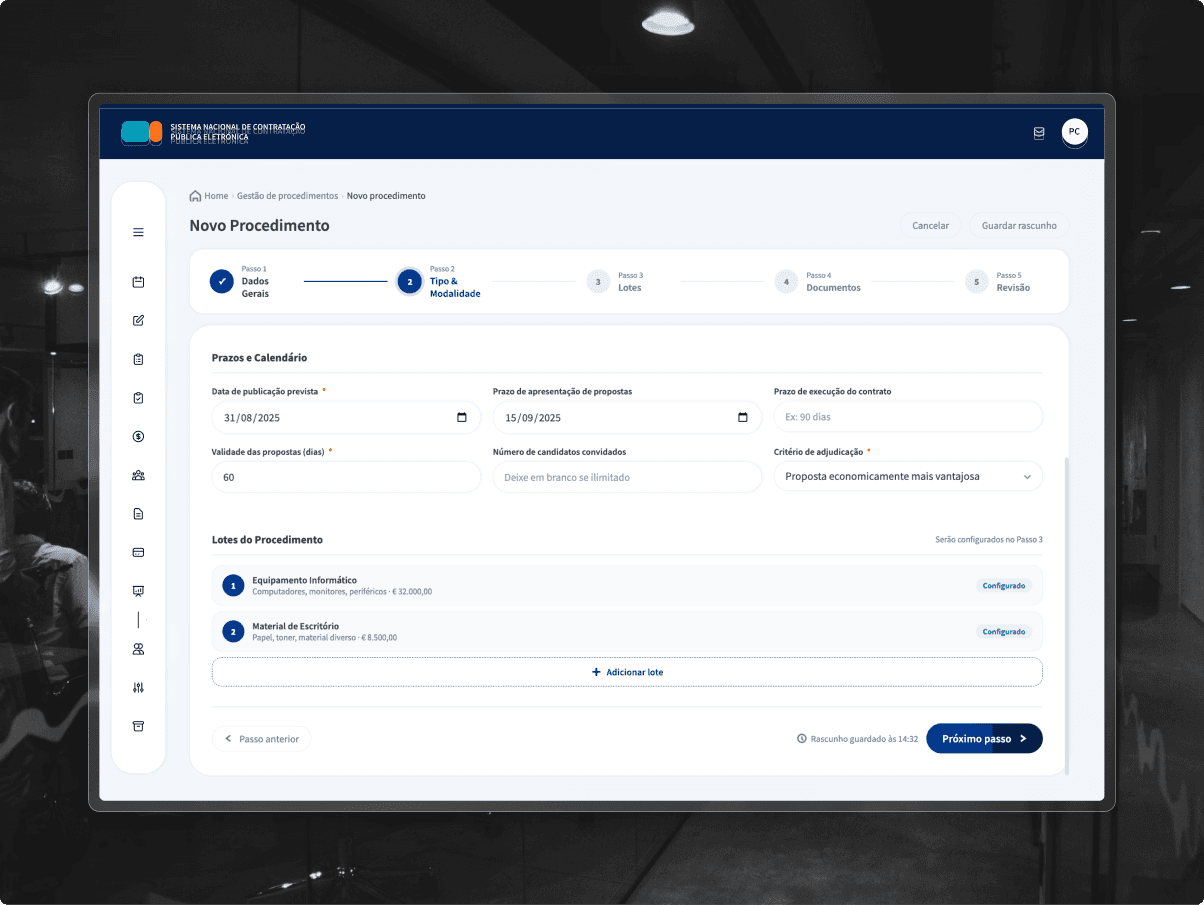Image resolution: width=1204 pixels, height=905 pixels.
Task: Select Tipo & Modalidade step
Action: coord(455,287)
